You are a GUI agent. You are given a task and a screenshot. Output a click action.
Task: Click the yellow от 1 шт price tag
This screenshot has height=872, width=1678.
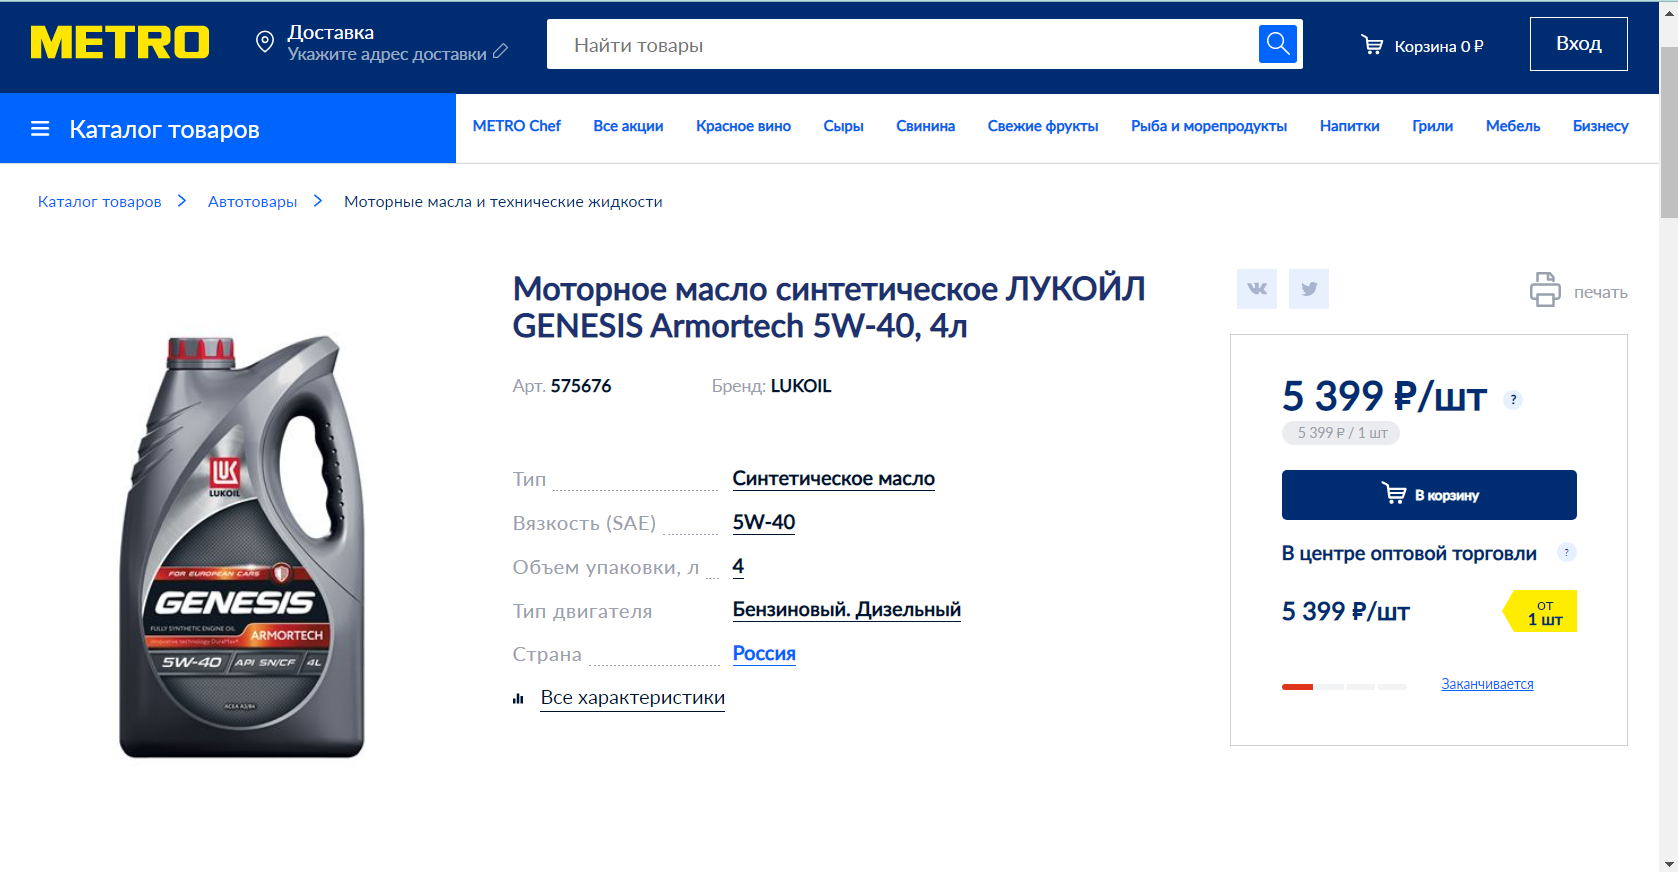click(x=1541, y=611)
